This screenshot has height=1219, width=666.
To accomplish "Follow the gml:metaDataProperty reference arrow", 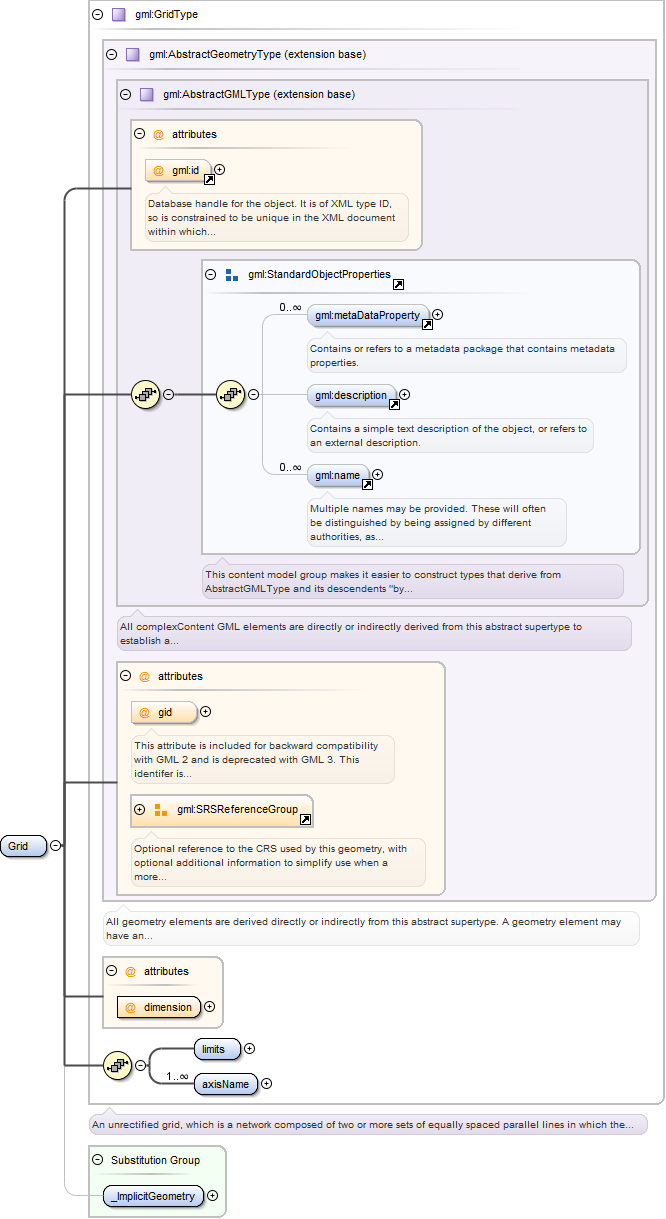I will tap(427, 325).
